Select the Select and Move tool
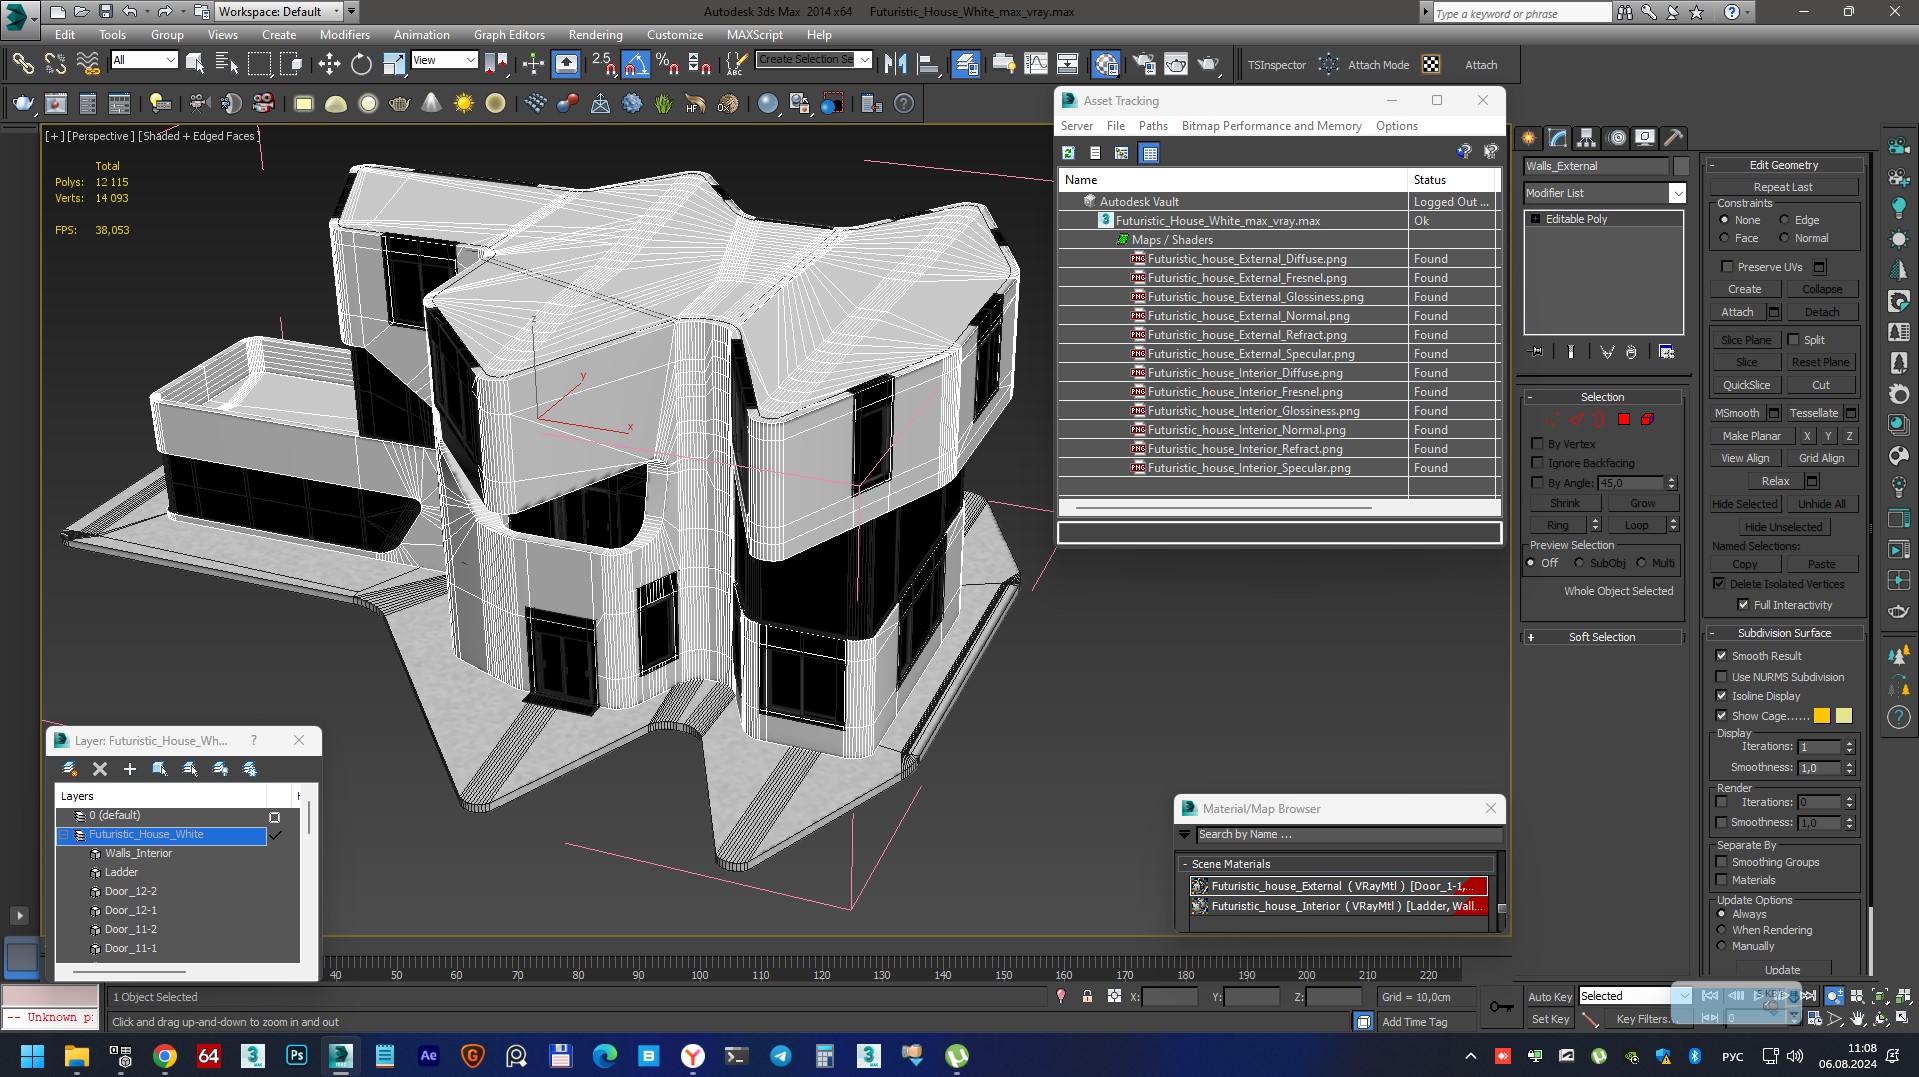1919x1077 pixels. click(x=329, y=65)
